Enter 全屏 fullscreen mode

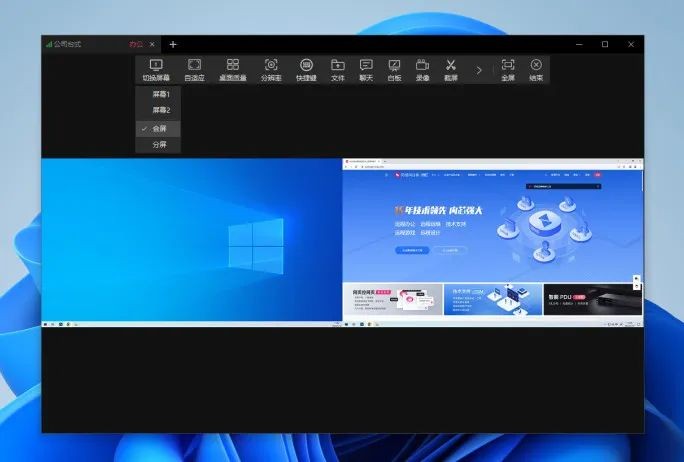click(508, 70)
